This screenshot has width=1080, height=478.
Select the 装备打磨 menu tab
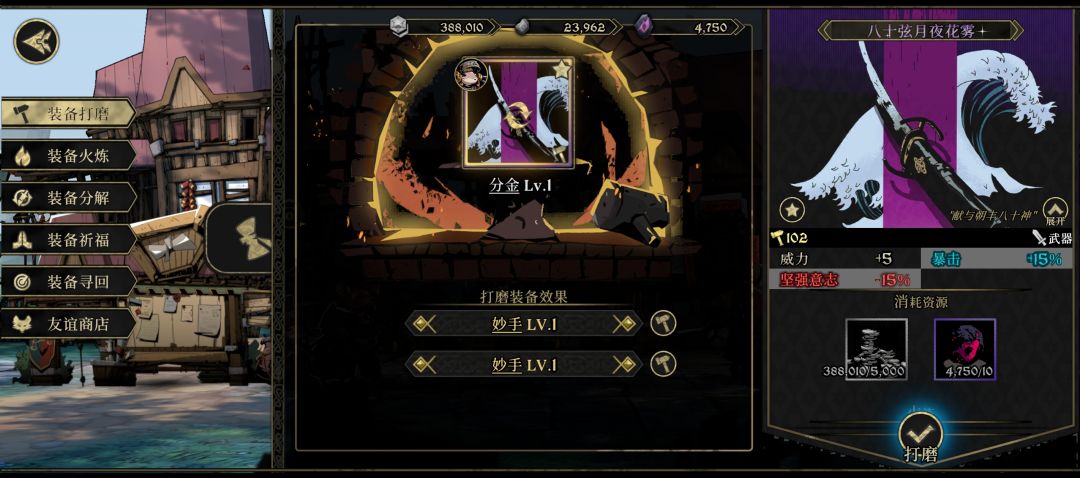68,114
